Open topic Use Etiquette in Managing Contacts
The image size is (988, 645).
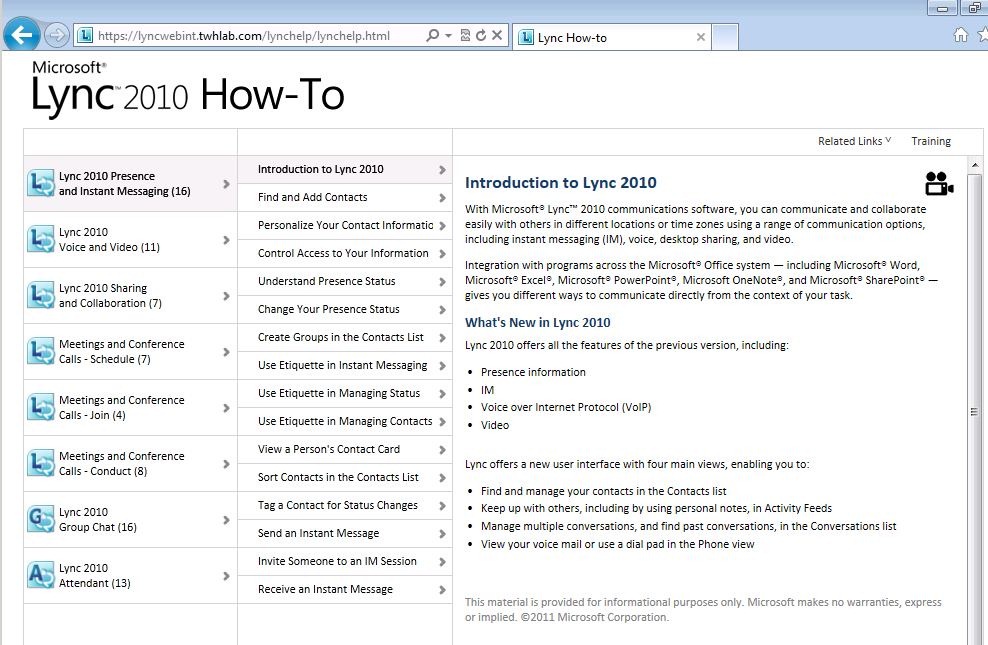click(345, 421)
